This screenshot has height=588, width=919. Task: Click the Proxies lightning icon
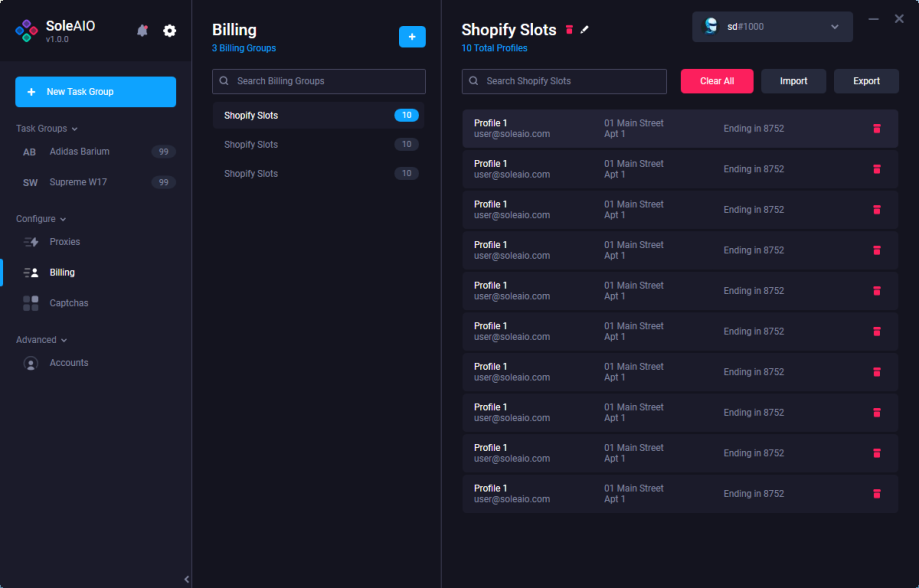coord(31,242)
